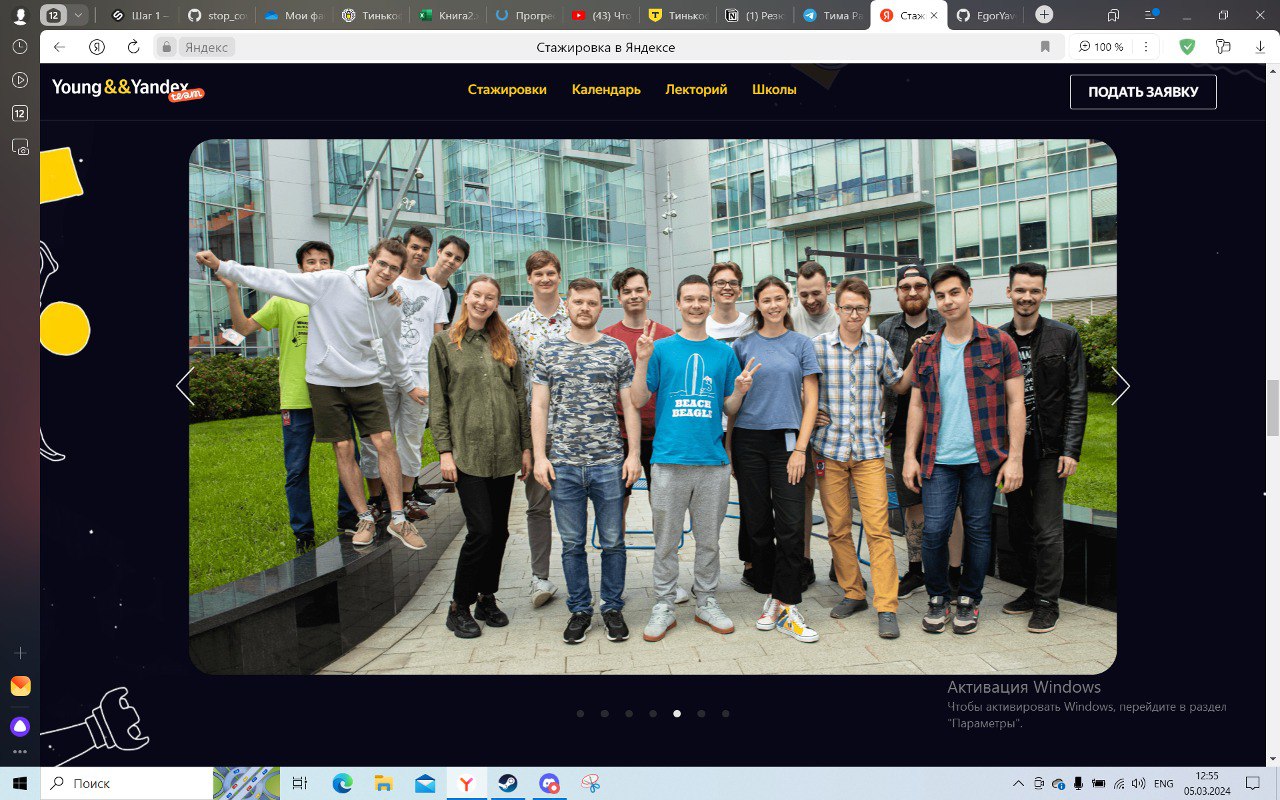1280x800 pixels.
Task: Select the first carousel dot
Action: pos(580,714)
